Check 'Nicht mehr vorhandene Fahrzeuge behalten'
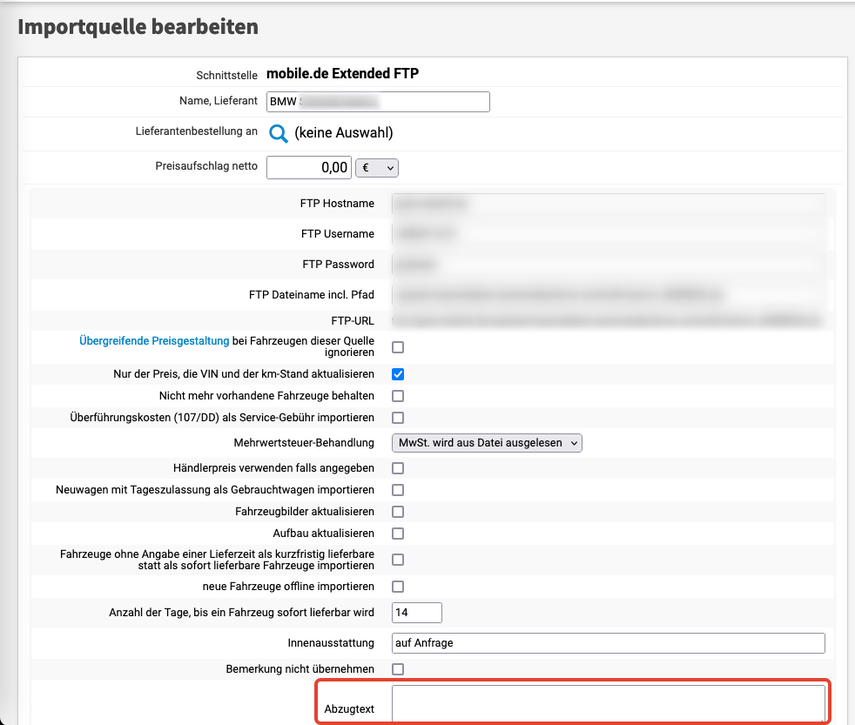Screen dimensions: 855x725 397,395
